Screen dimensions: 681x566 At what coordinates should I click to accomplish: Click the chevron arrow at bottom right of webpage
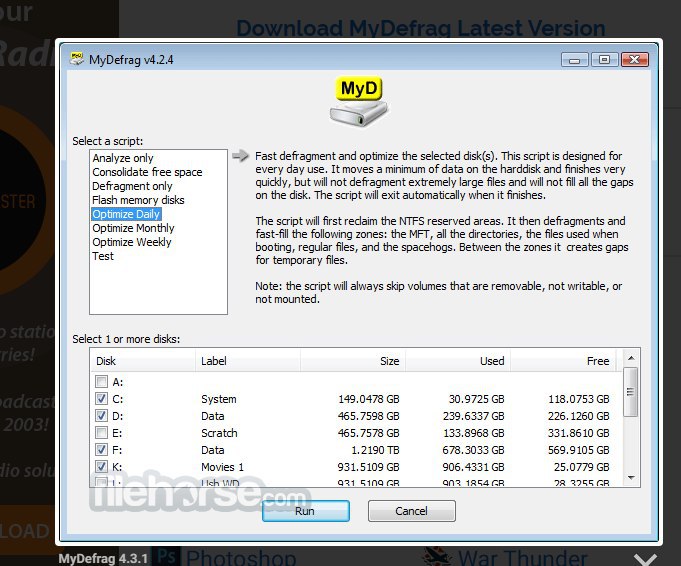tap(645, 559)
